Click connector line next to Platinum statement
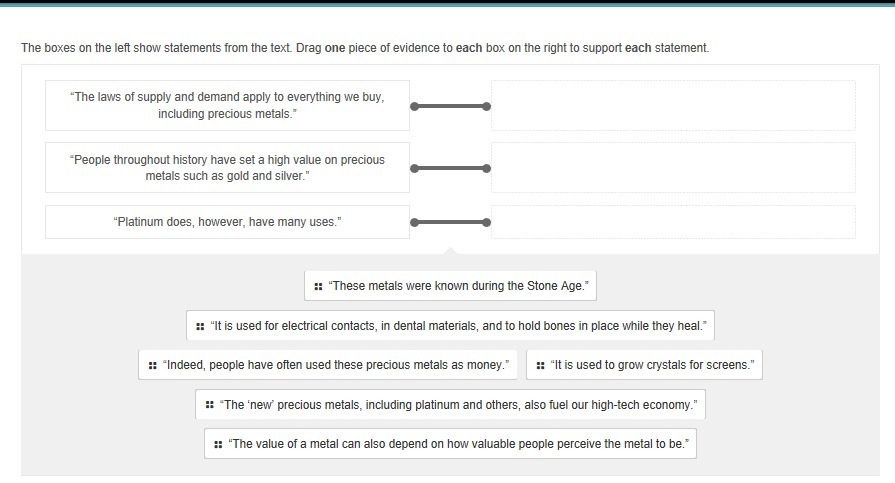Screen dimensions: 895x483 click(x=450, y=222)
